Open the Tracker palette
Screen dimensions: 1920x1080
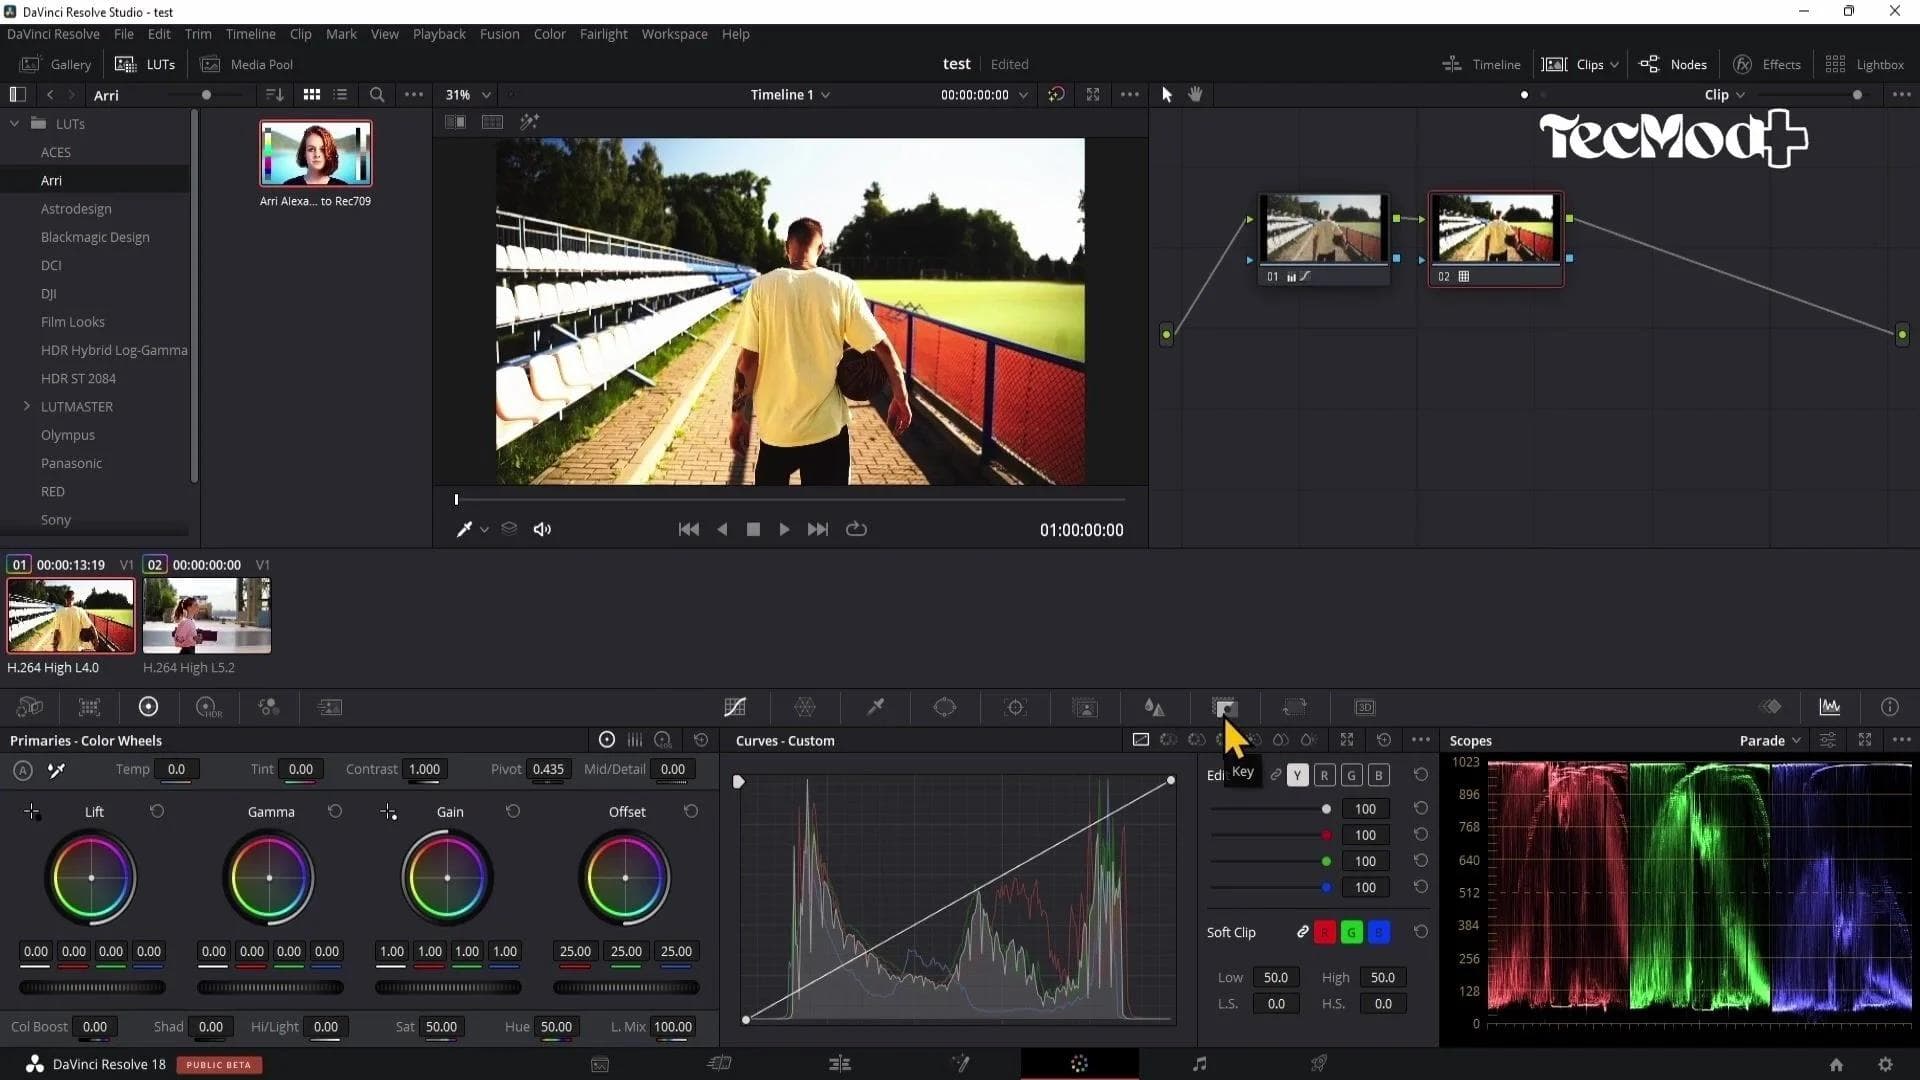pyautogui.click(x=1015, y=707)
